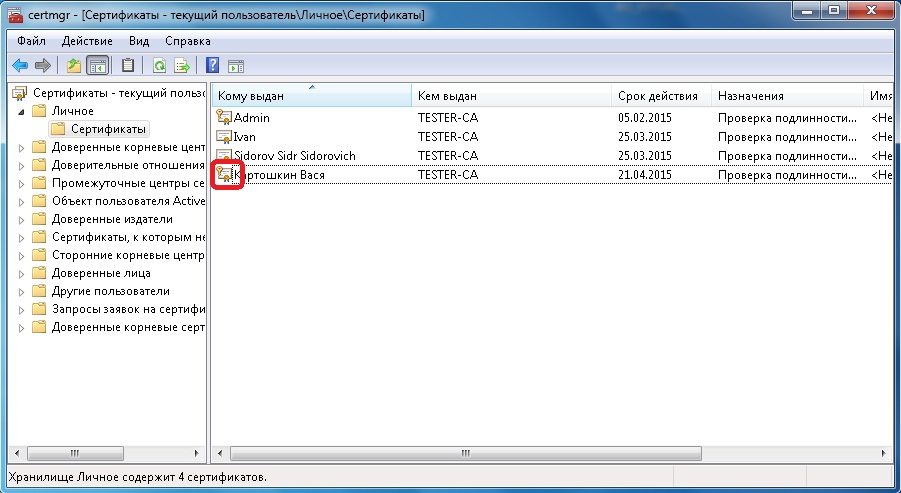
Task: Click the Кем выдан column header
Action: (x=447, y=96)
